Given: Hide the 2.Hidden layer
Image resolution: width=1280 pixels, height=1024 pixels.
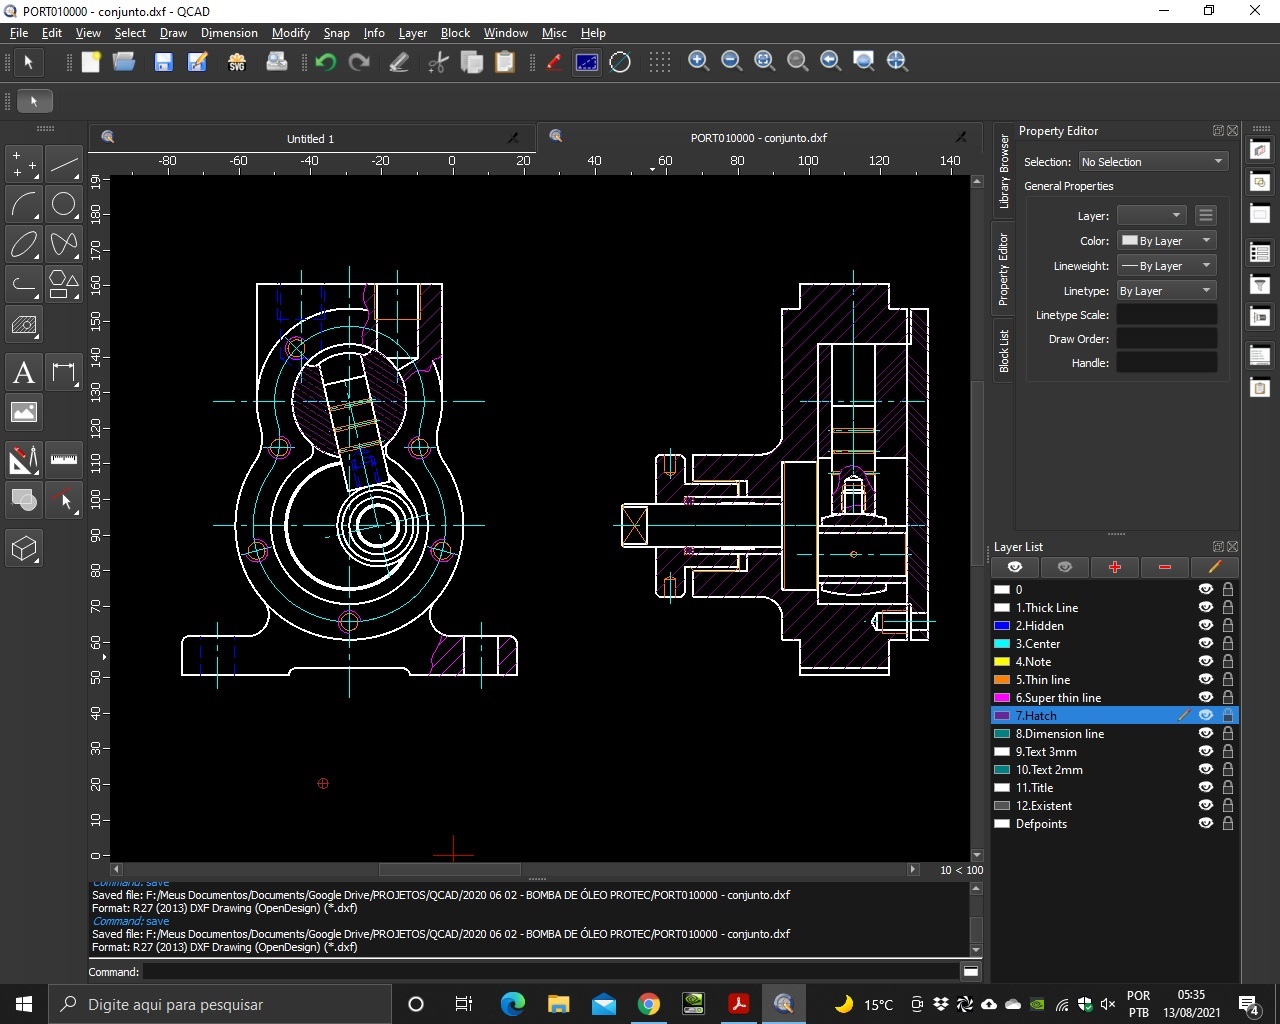Looking at the screenshot, I should [x=1206, y=626].
